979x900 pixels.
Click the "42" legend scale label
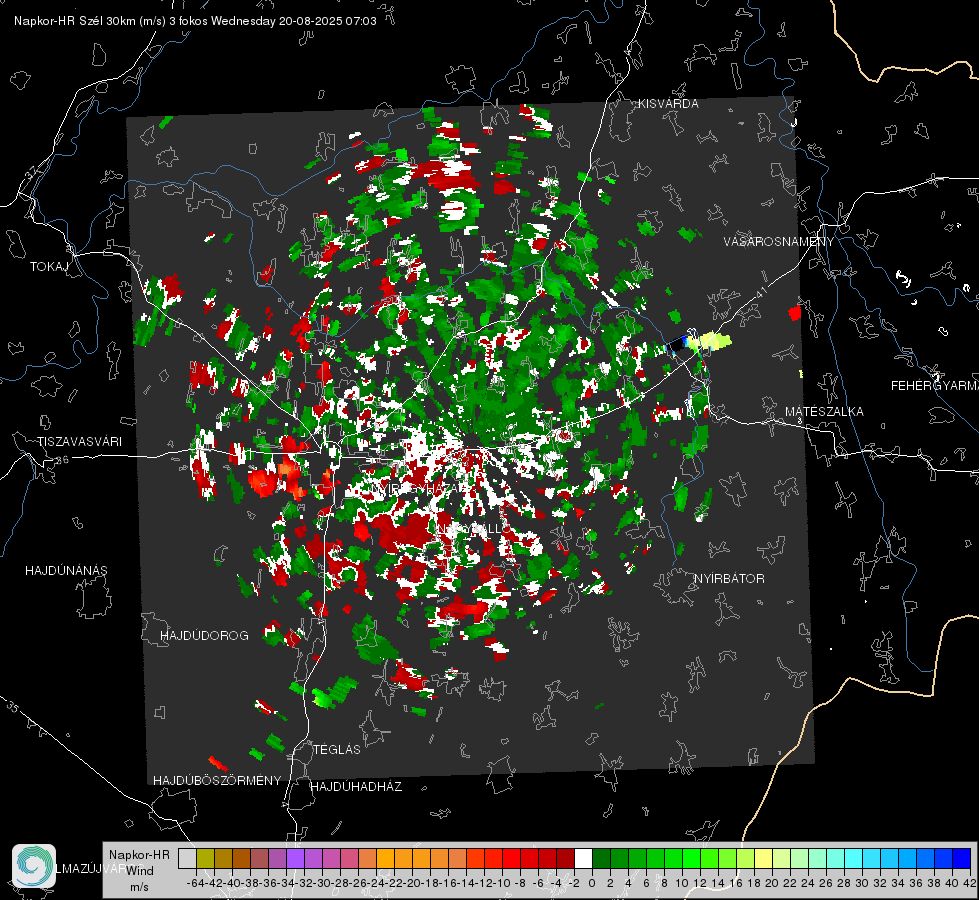pyautogui.click(x=969, y=883)
